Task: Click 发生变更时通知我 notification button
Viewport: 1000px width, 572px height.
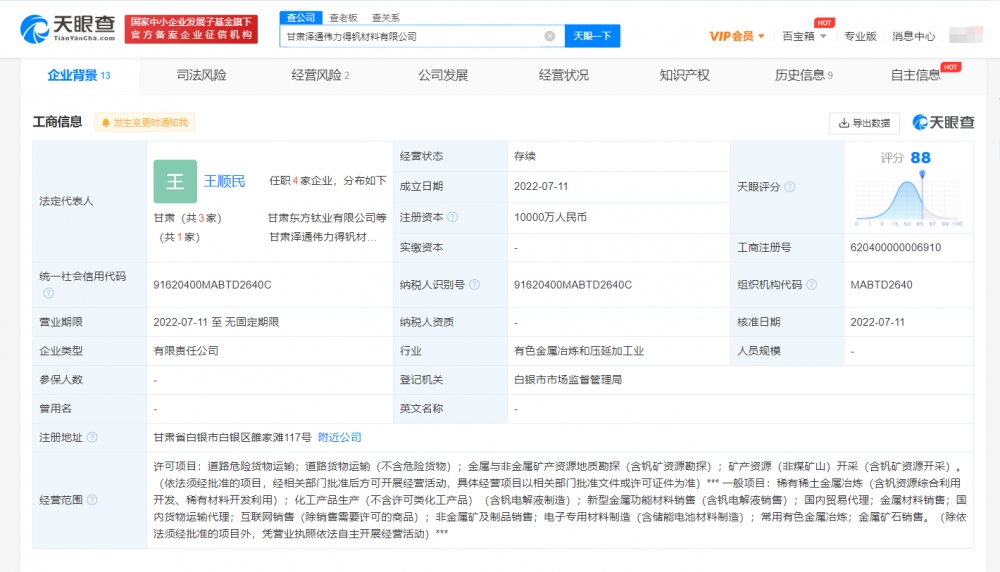Action: point(145,122)
